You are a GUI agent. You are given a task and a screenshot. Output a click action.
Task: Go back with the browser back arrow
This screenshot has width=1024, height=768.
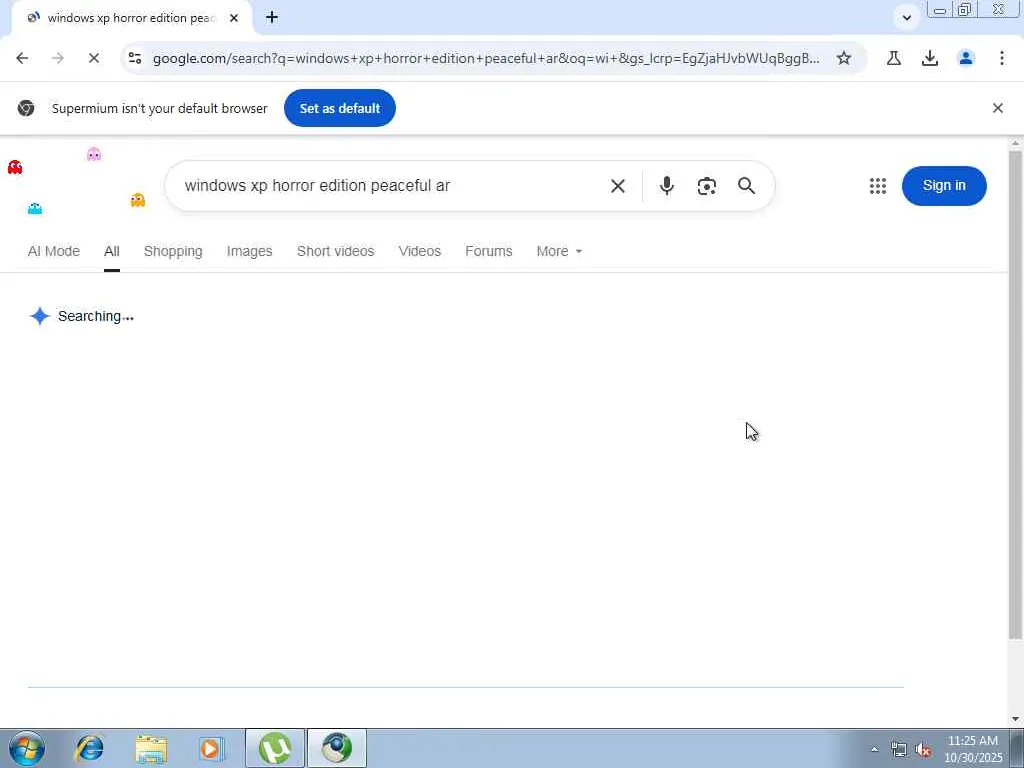(22, 58)
